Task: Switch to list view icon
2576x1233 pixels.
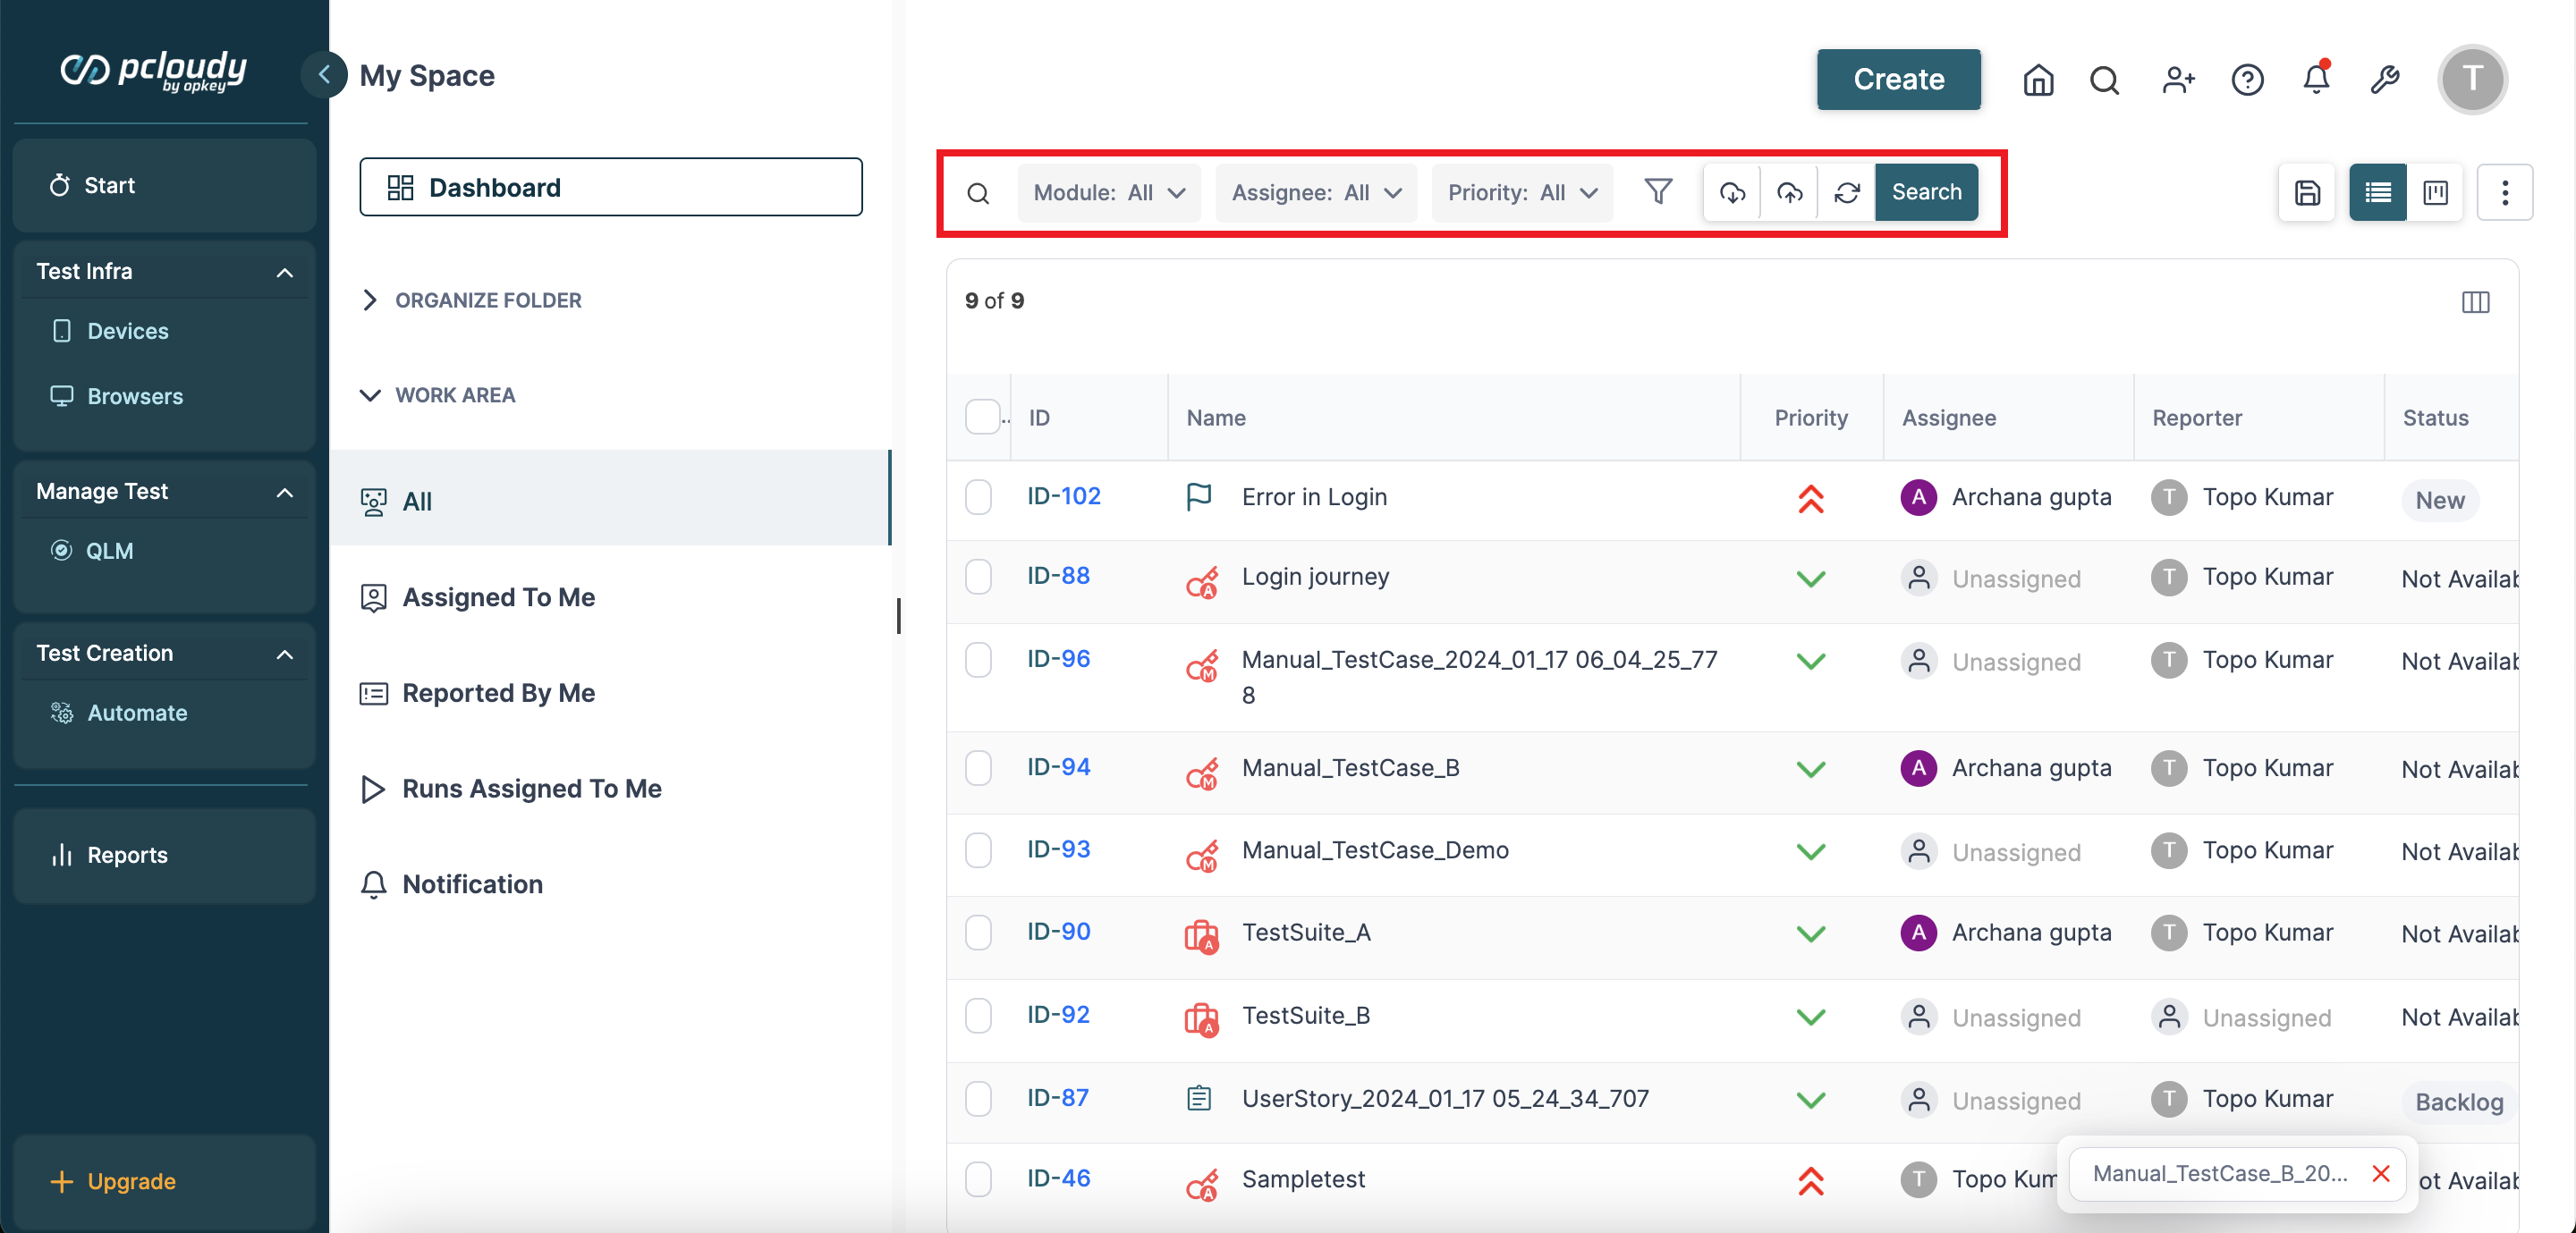Action: coord(2378,193)
